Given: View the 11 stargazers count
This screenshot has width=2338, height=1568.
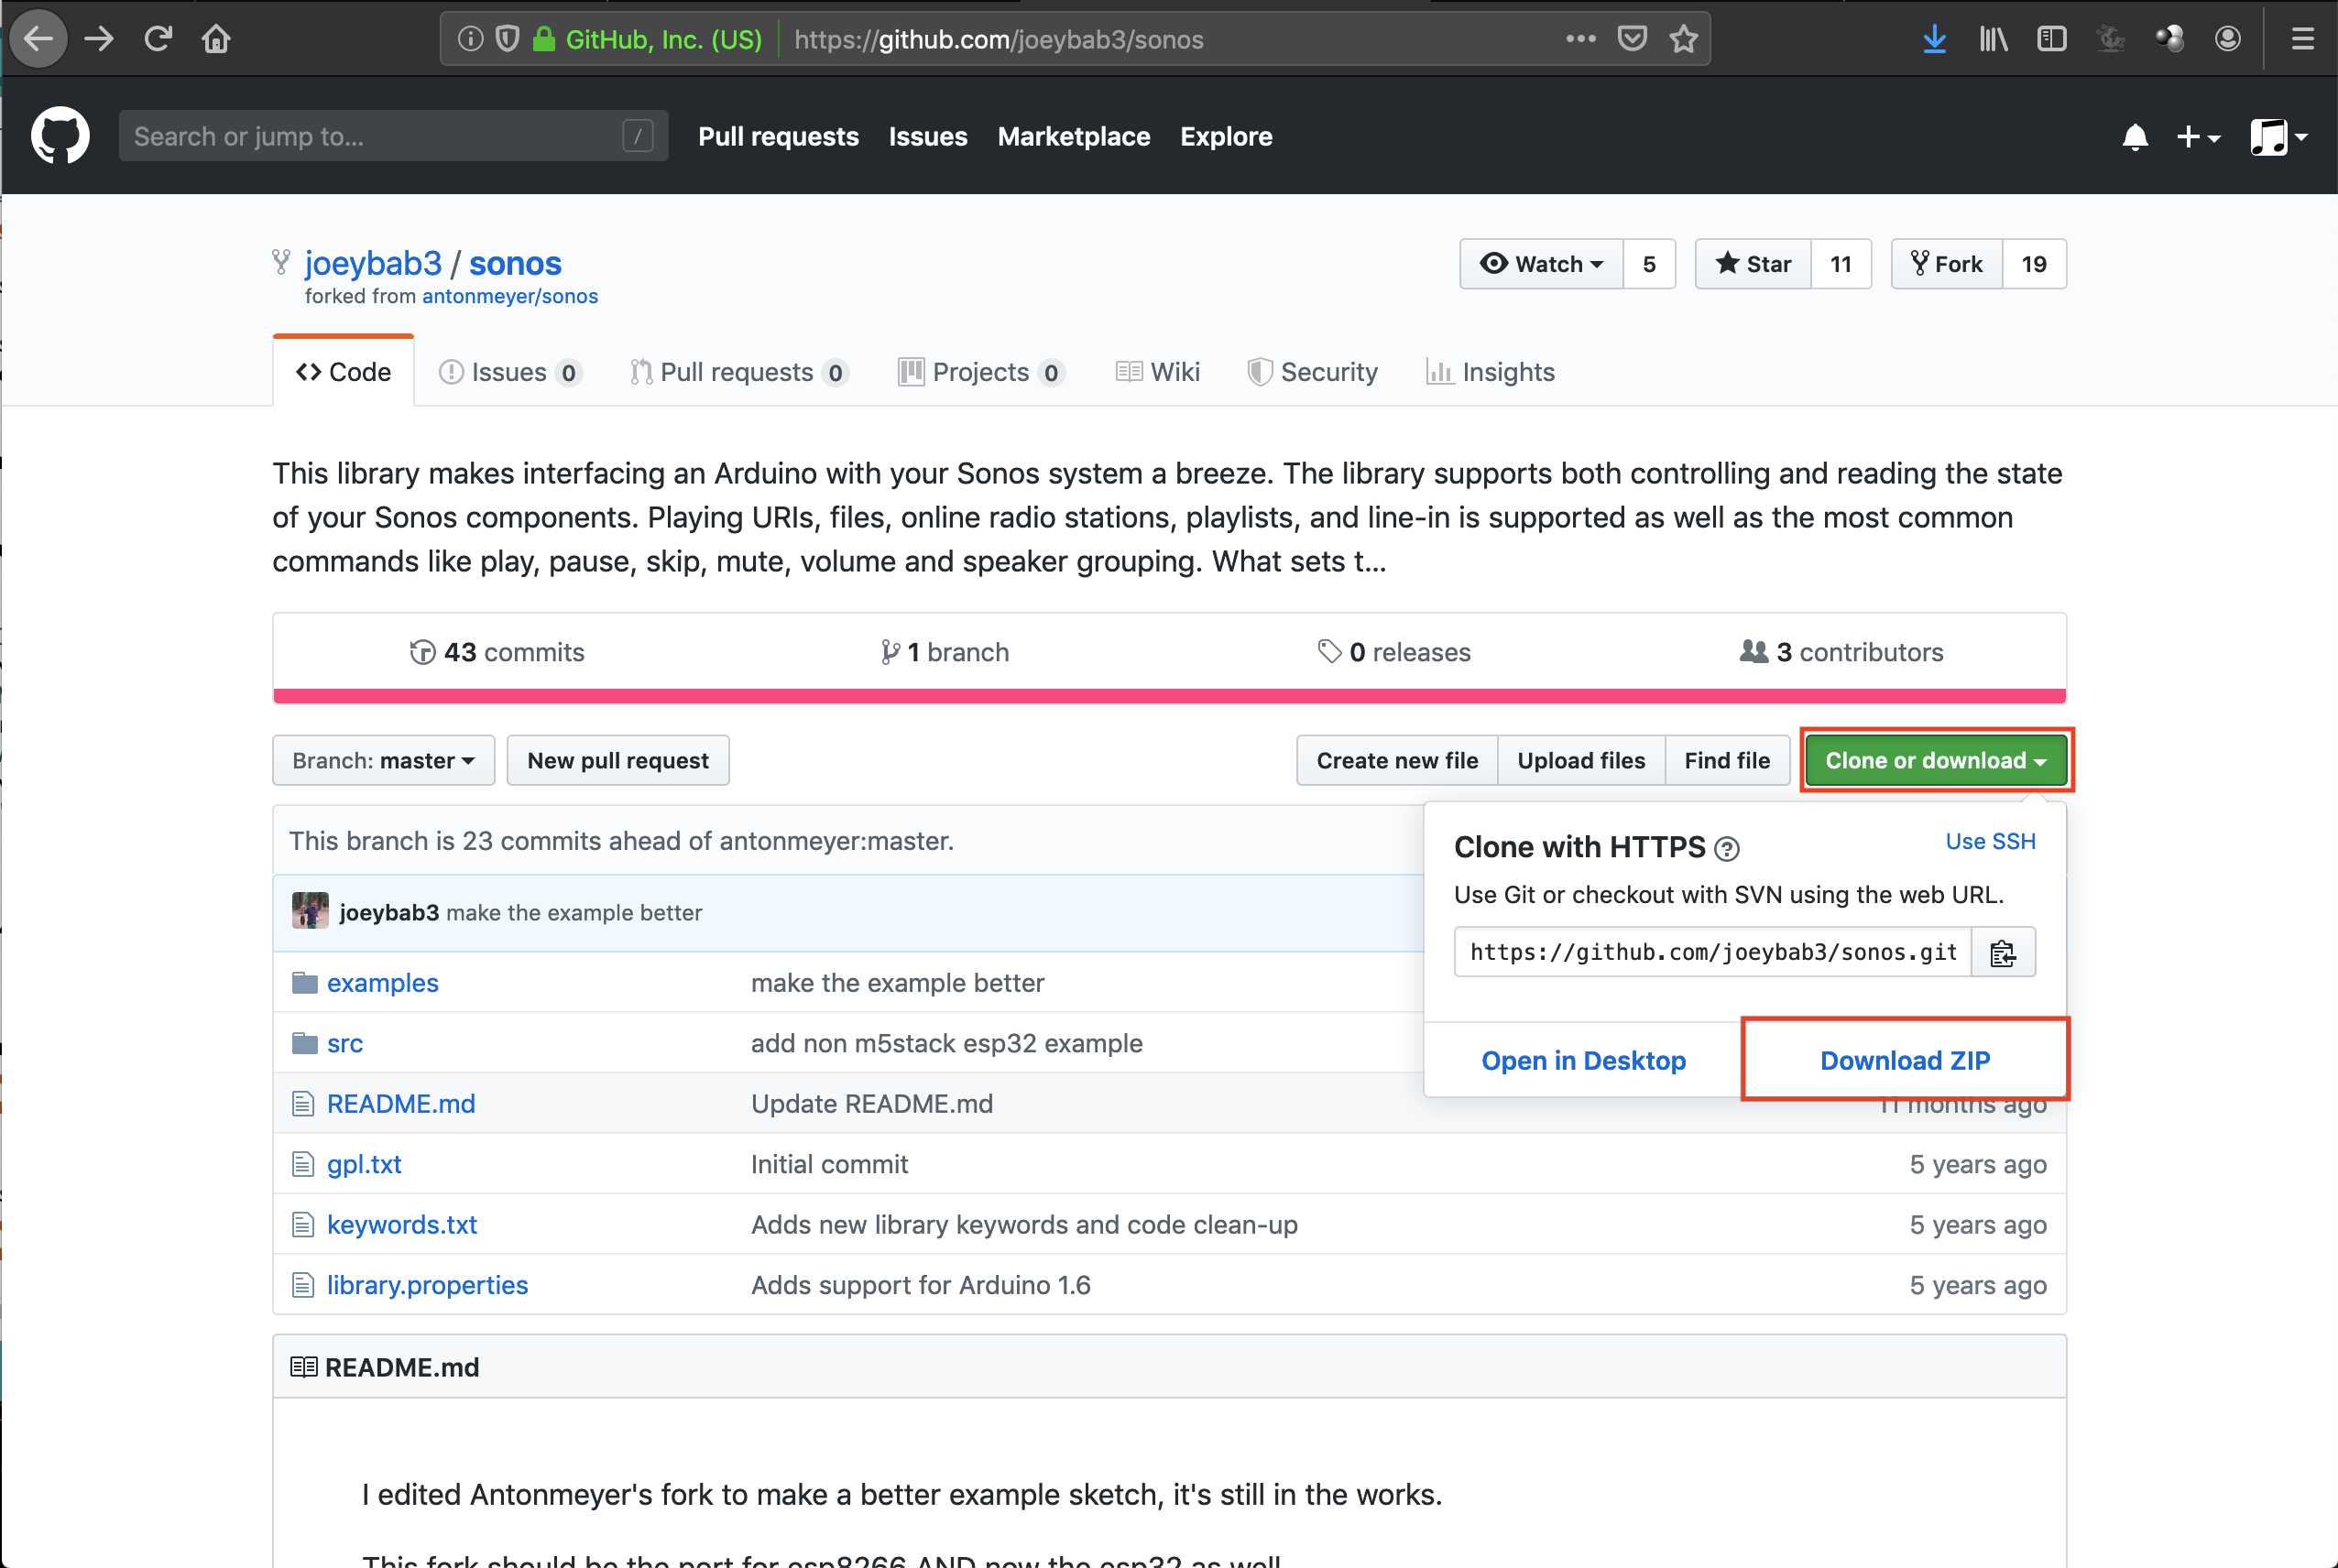Looking at the screenshot, I should (x=1840, y=264).
